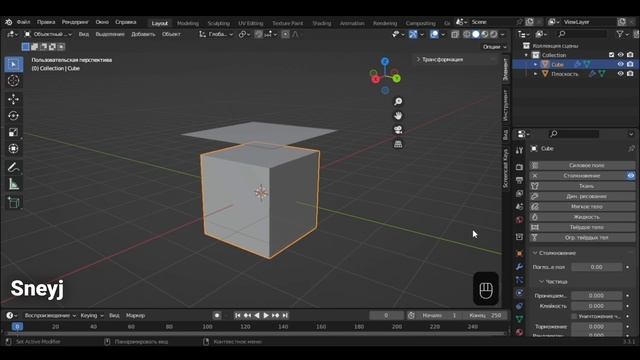The width and height of the screenshot is (640, 360).
Task: Choose the Add Cube tool
Action: coord(13,202)
